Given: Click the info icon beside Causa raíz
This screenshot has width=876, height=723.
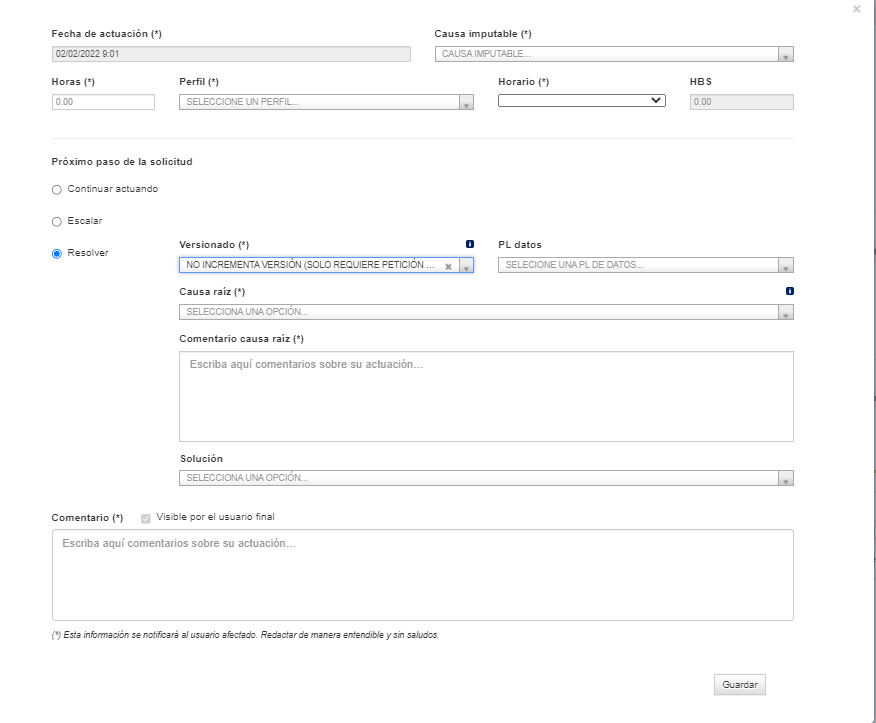Looking at the screenshot, I should [789, 291].
